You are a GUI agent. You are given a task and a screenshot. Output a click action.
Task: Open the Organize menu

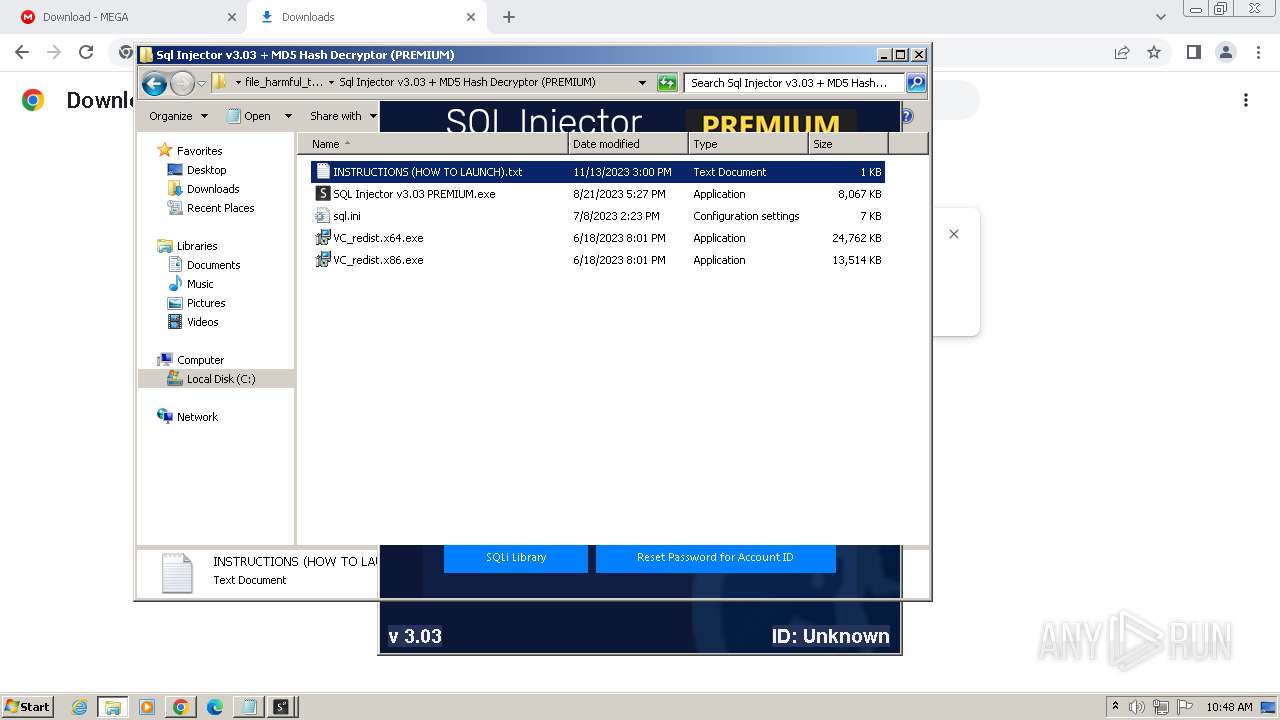(178, 116)
